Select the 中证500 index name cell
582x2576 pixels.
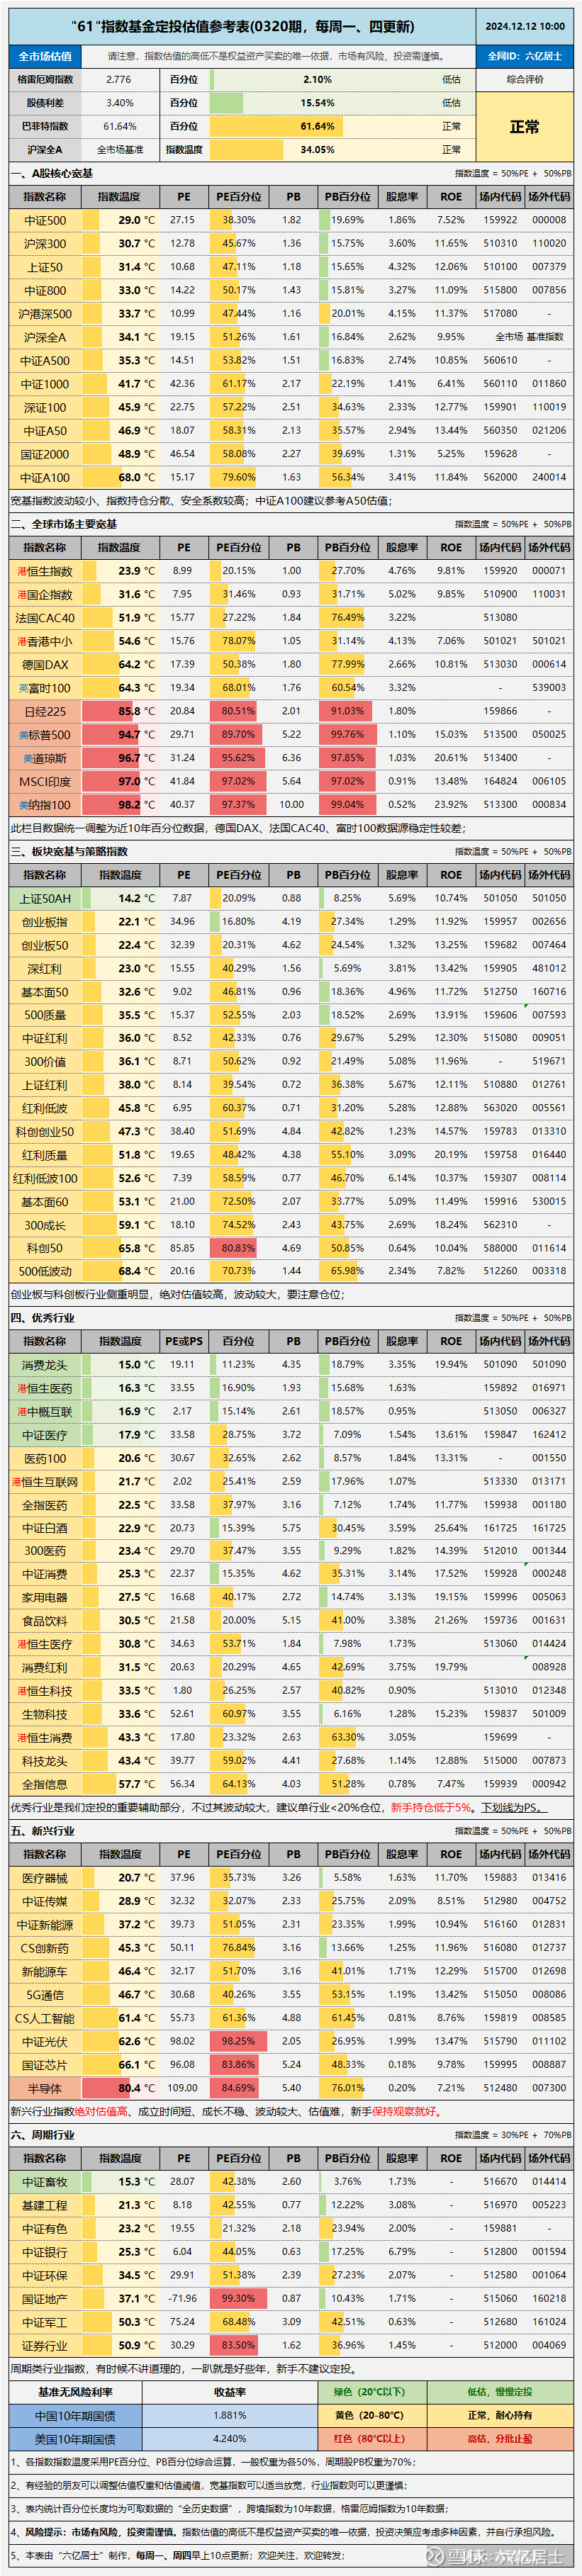click(x=45, y=220)
